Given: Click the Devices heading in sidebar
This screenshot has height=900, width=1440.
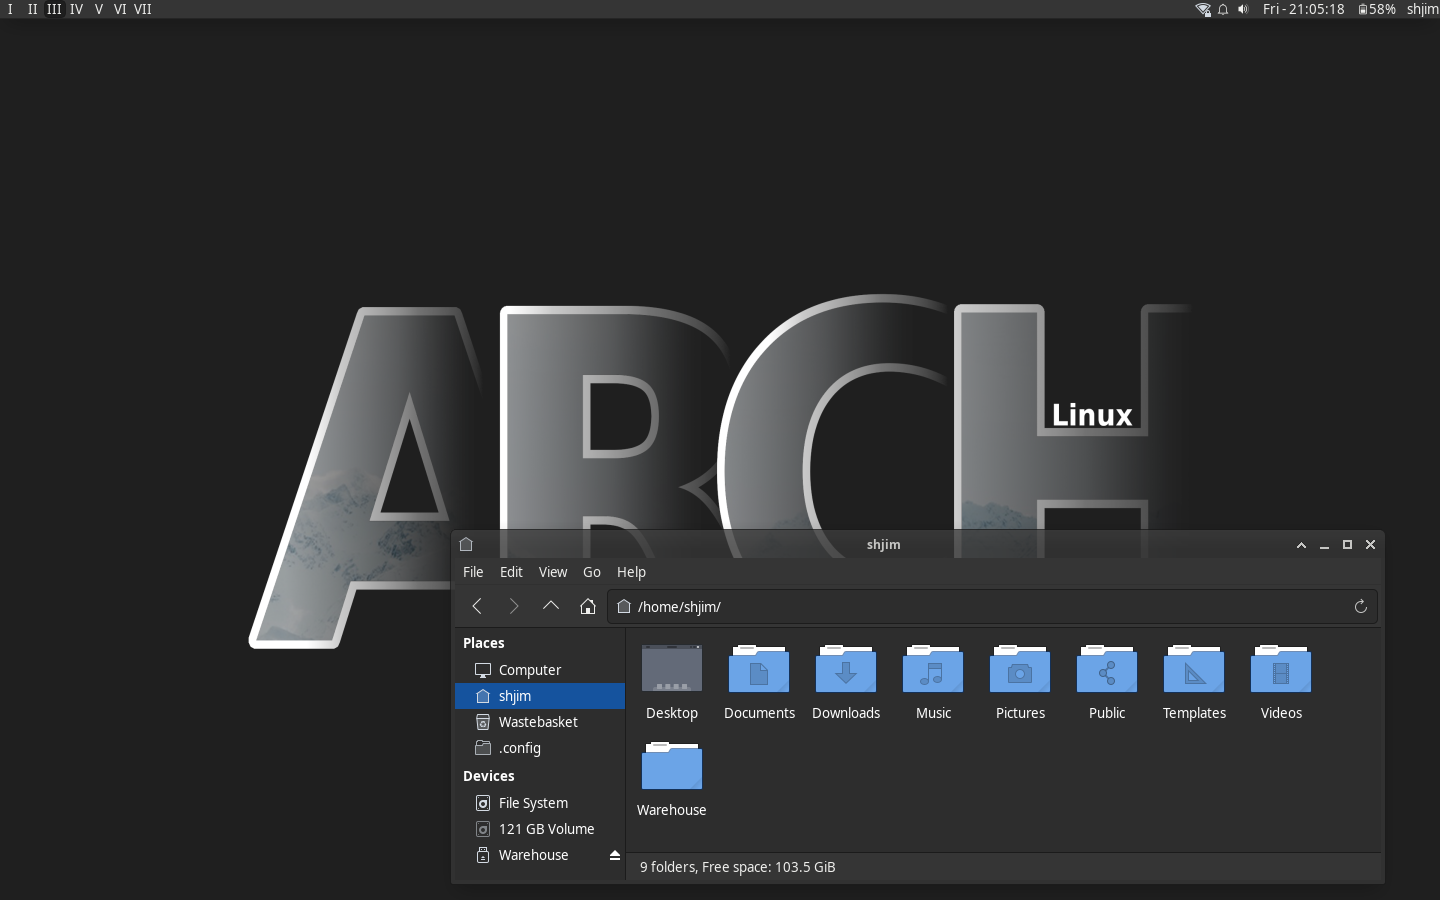Looking at the screenshot, I should 489,776.
